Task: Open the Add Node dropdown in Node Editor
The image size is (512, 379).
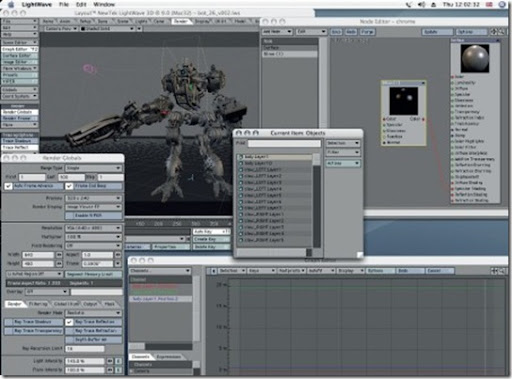Action: point(277,32)
